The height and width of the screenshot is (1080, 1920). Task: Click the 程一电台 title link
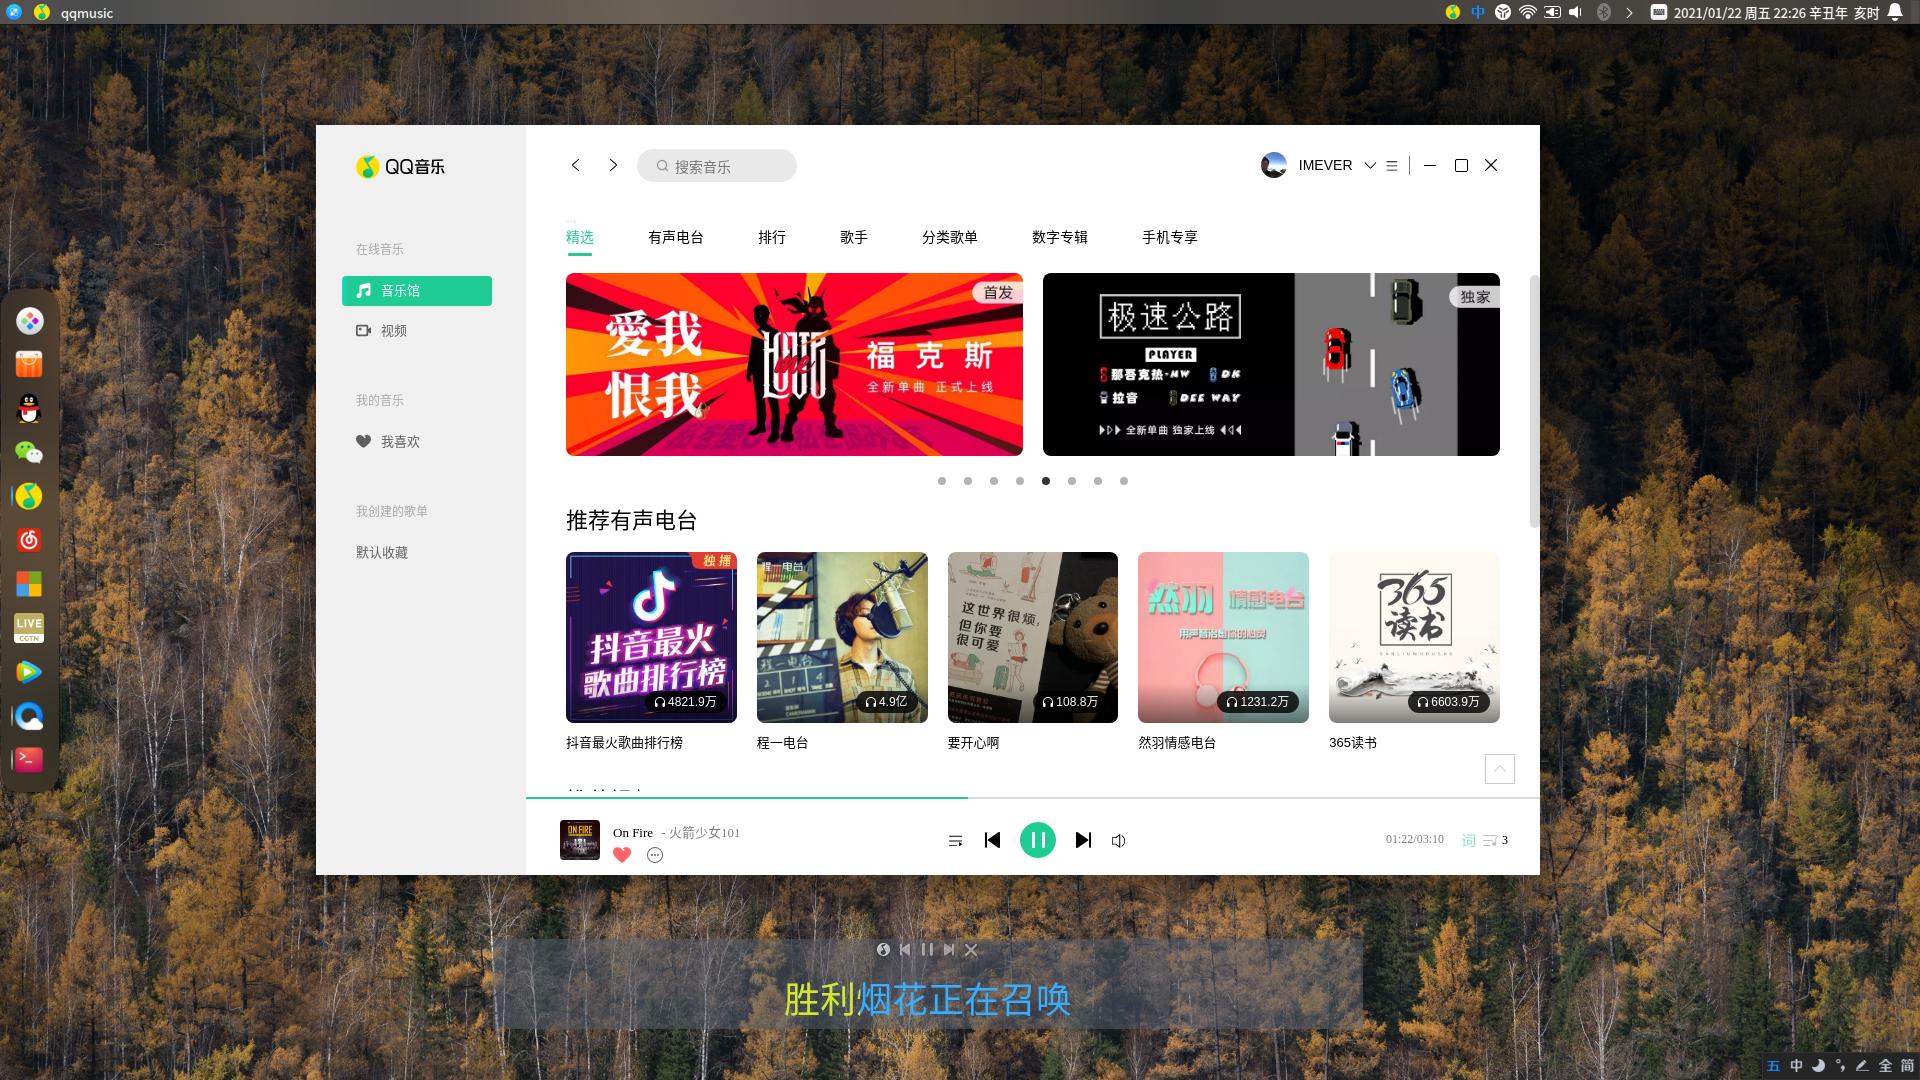coord(782,743)
